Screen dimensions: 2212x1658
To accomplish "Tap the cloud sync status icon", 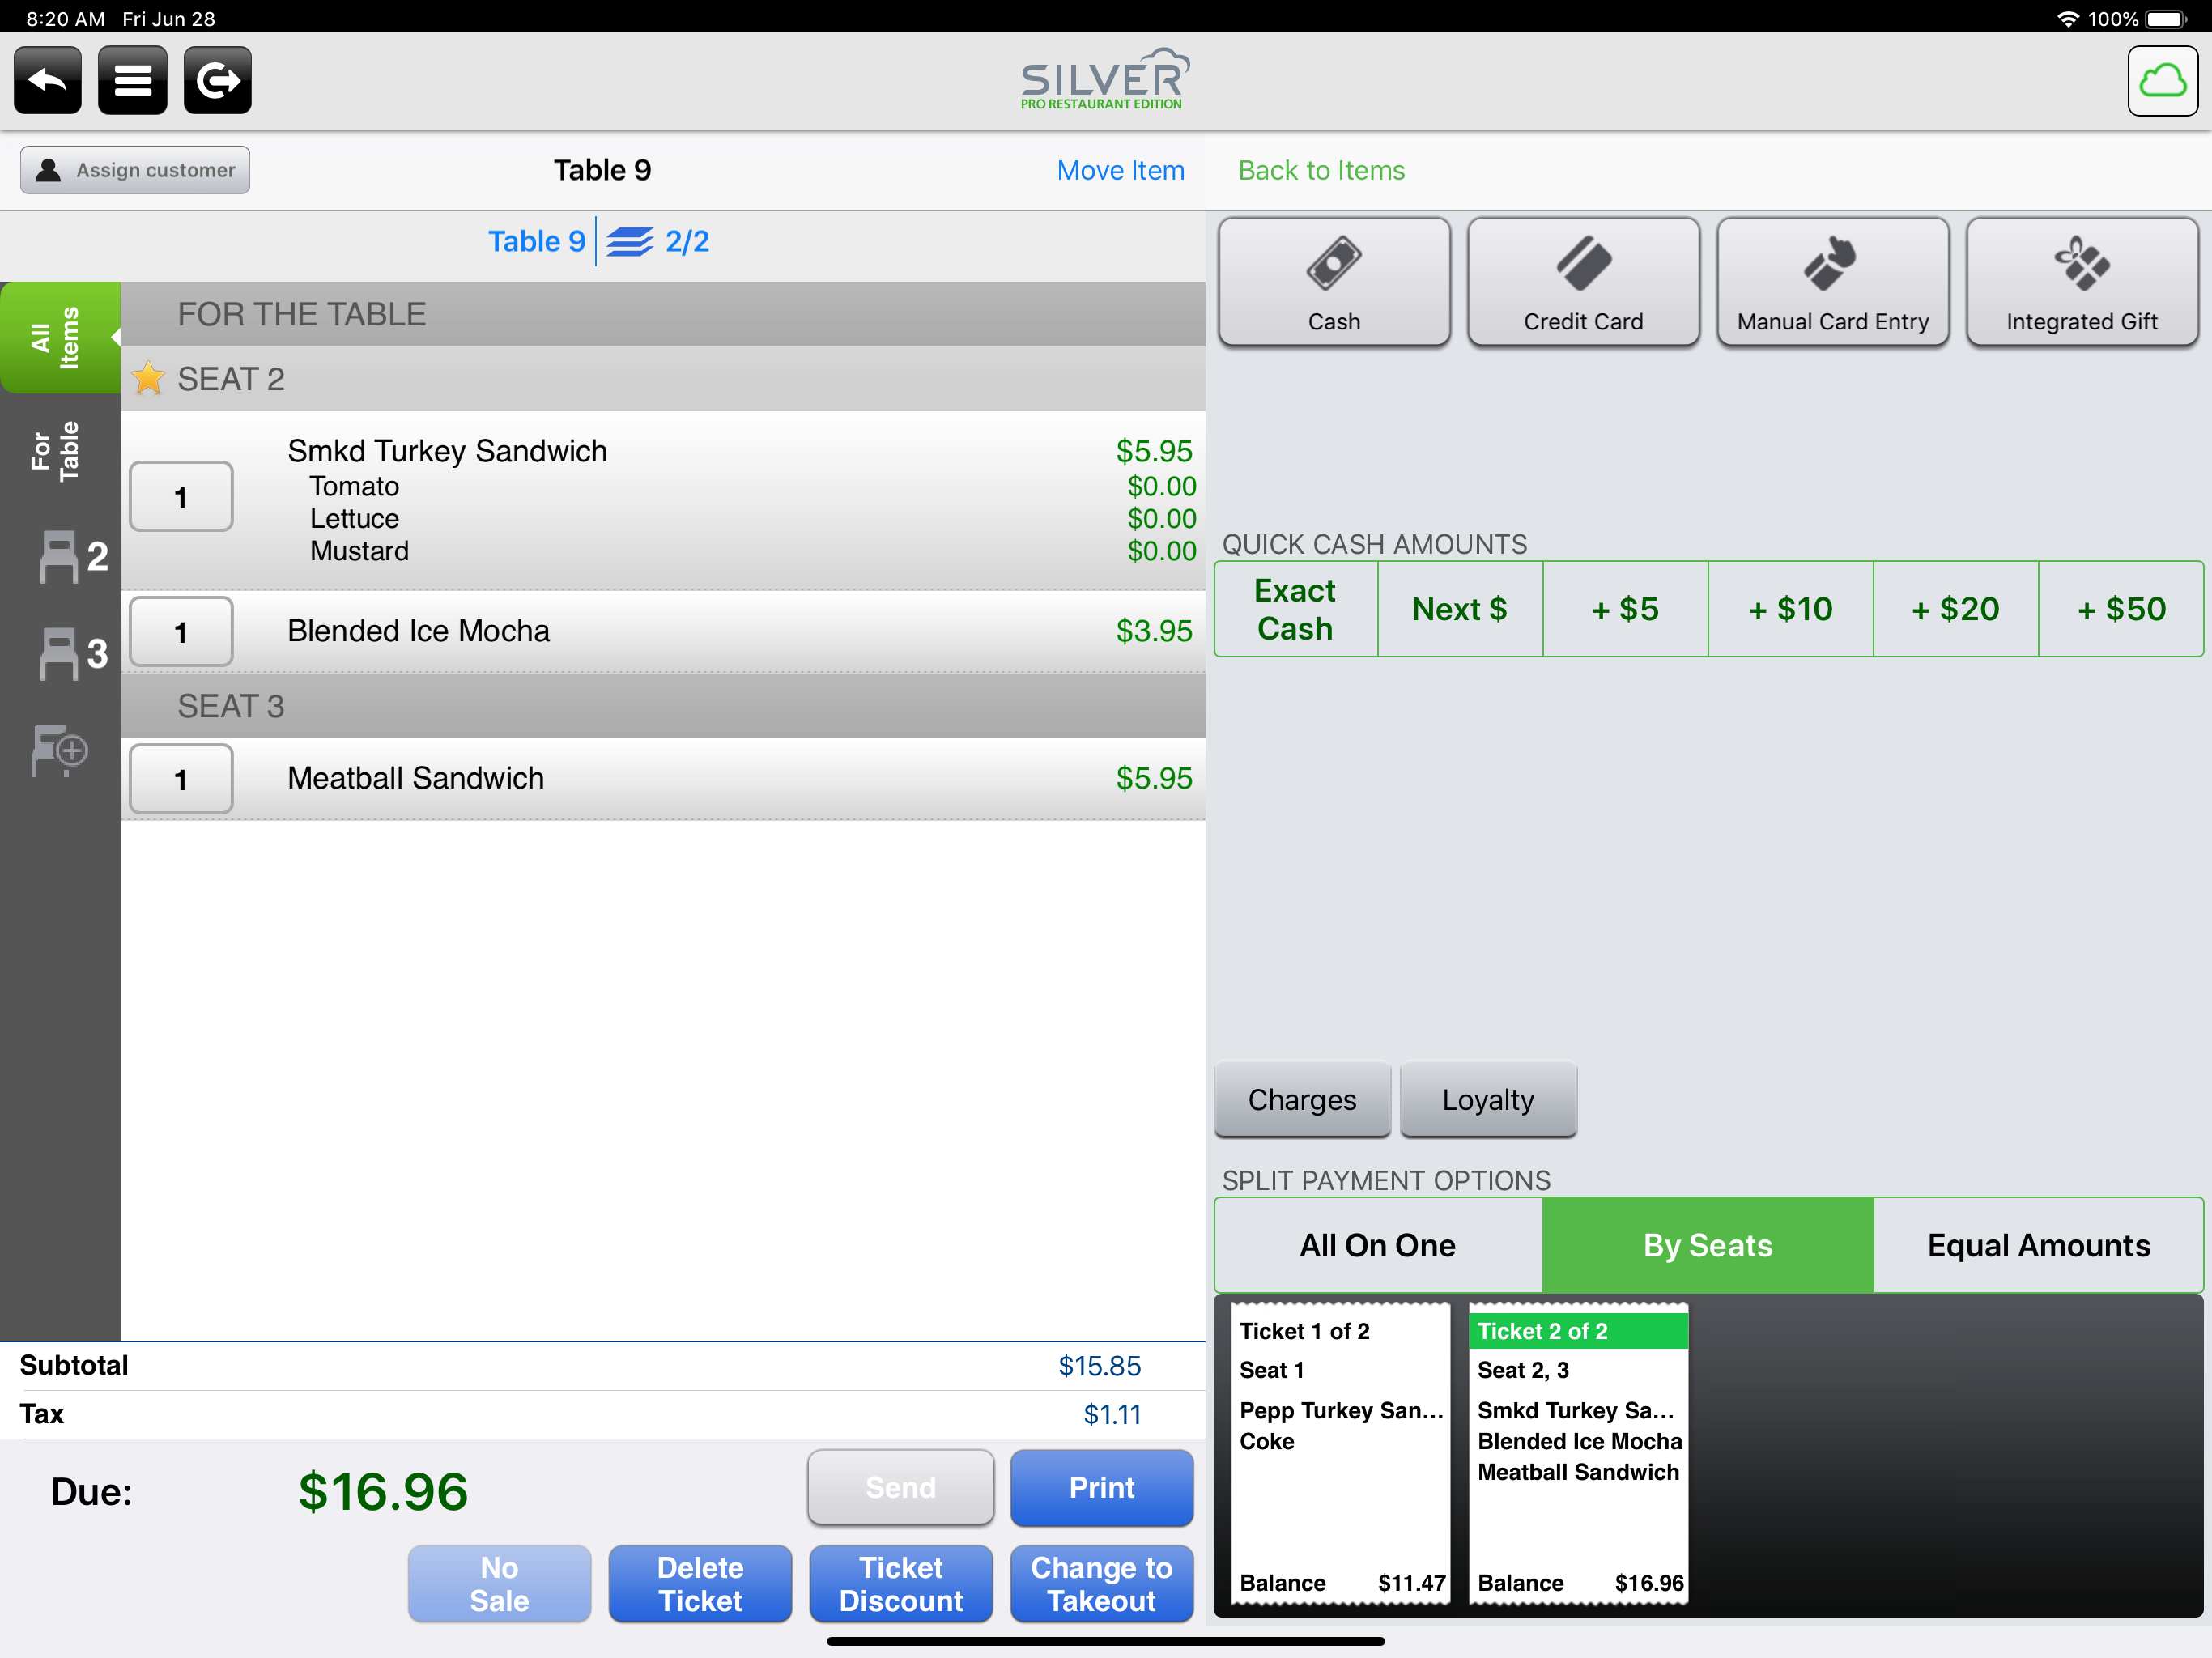I will pos(2161,81).
